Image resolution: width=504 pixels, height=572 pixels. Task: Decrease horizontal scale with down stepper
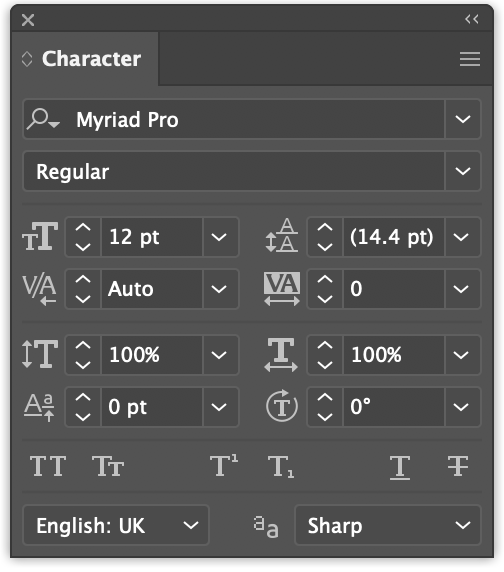pyautogui.click(x=325, y=365)
